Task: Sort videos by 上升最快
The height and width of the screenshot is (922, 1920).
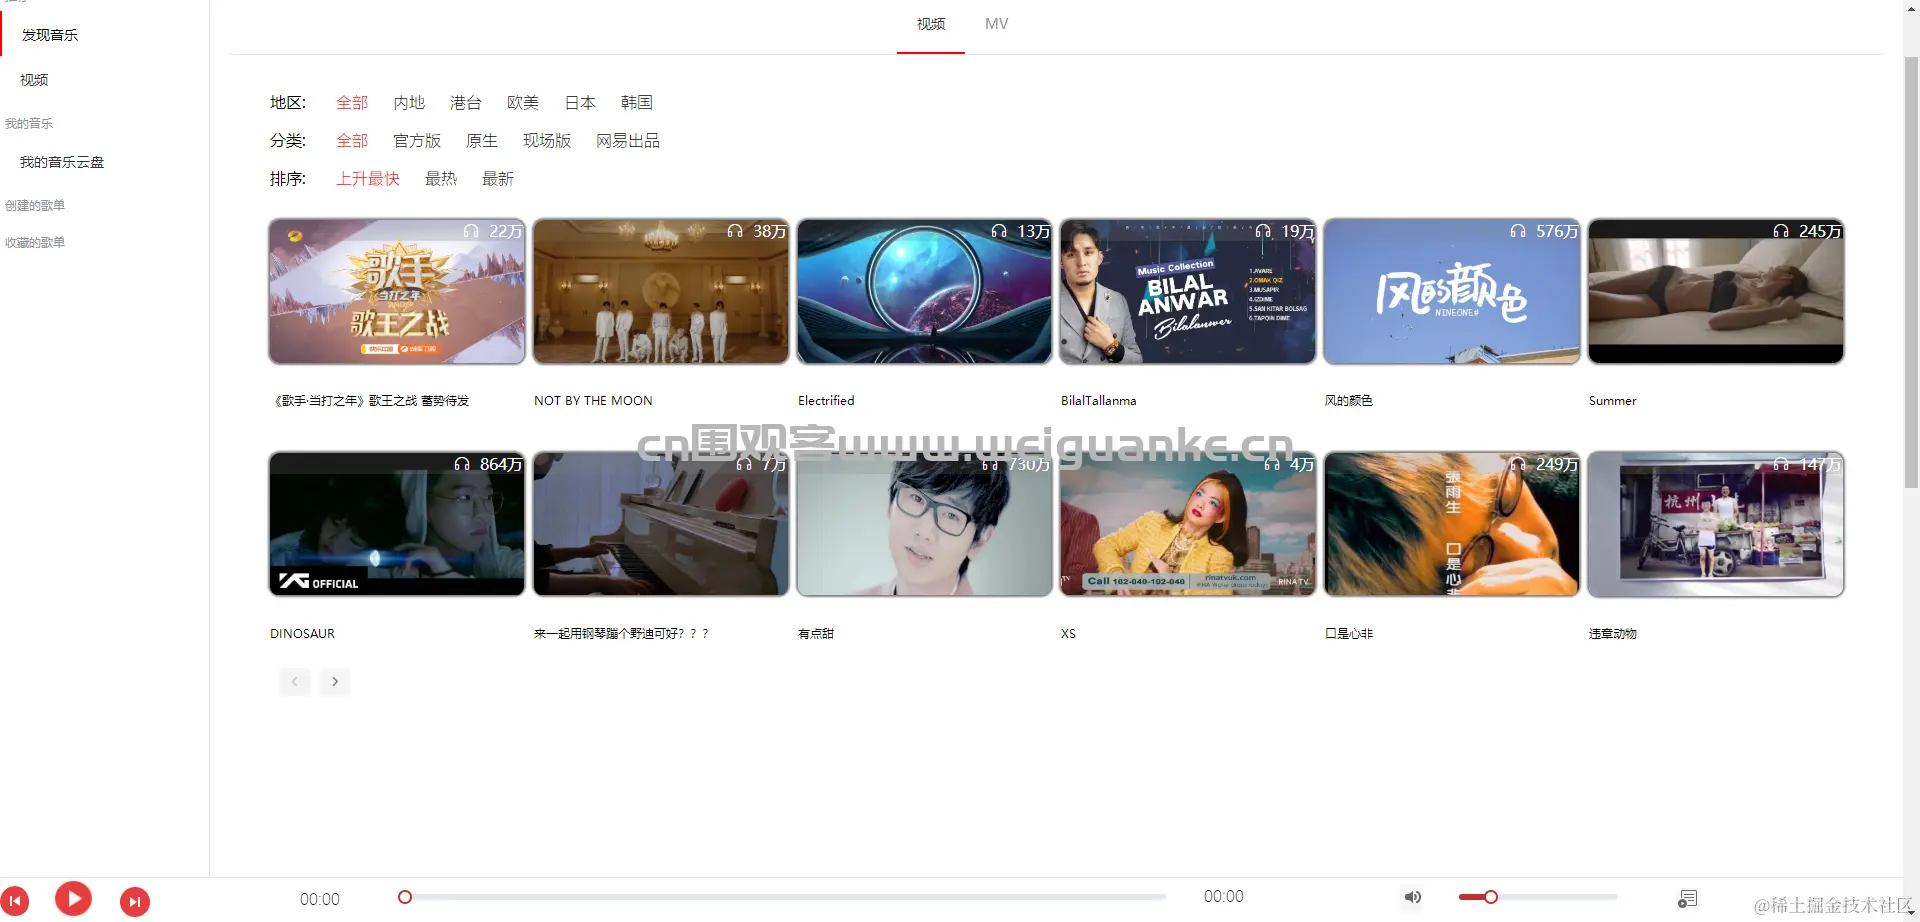Action: (368, 179)
